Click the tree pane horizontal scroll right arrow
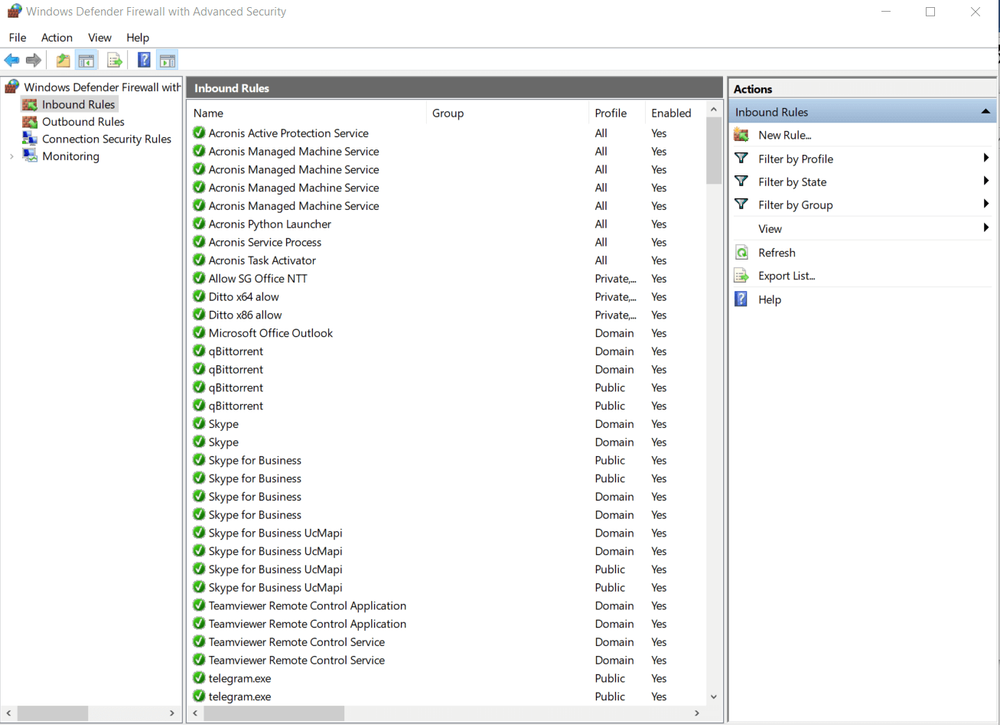Image resolution: width=1000 pixels, height=725 pixels. click(172, 713)
